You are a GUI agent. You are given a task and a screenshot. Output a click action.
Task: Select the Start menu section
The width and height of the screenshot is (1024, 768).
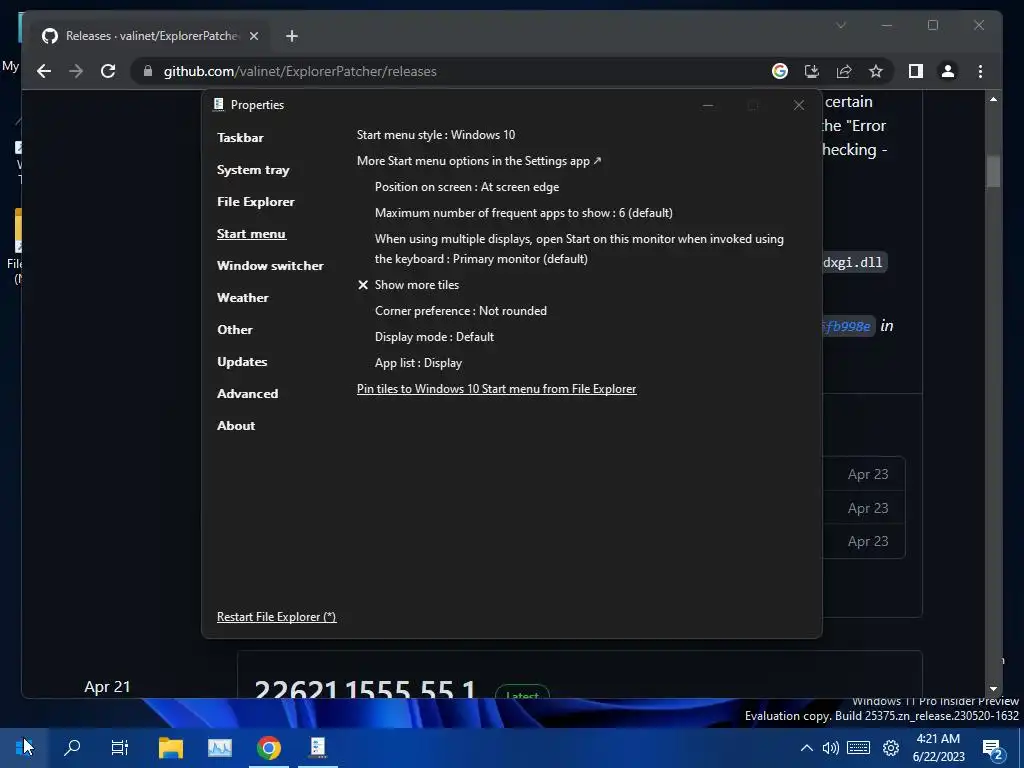251,234
